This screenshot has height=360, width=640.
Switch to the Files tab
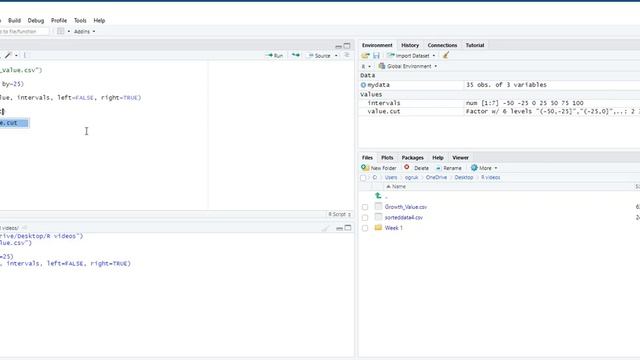[367, 158]
